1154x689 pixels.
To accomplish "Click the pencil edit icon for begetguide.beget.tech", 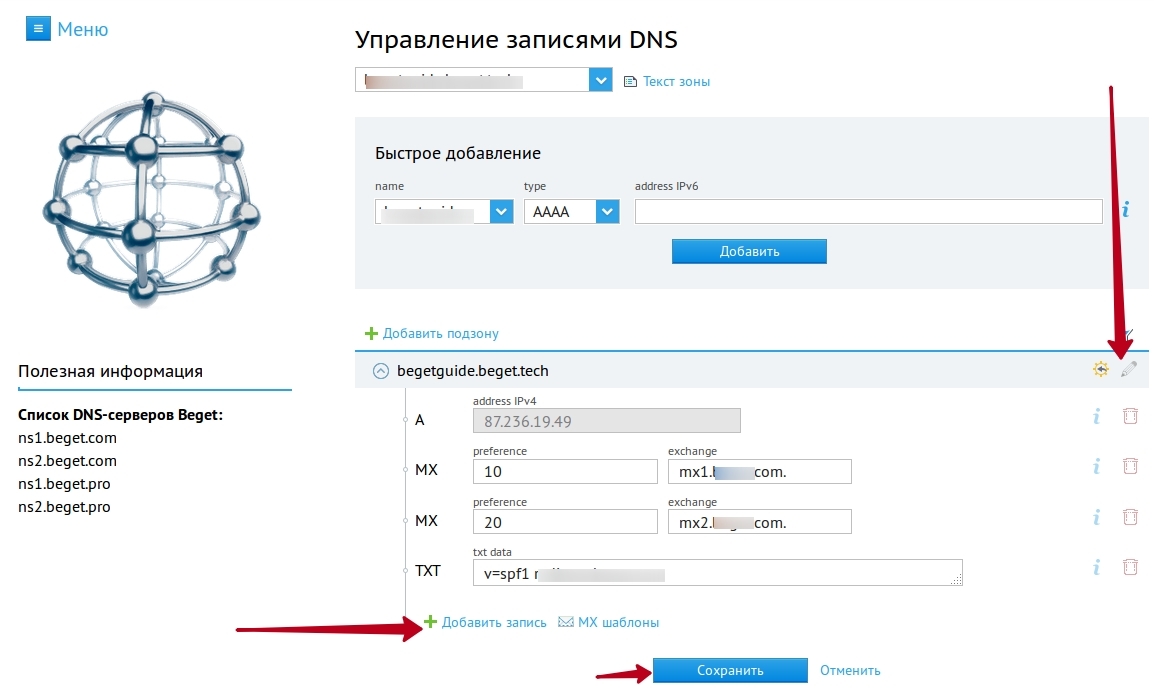I will click(x=1129, y=370).
